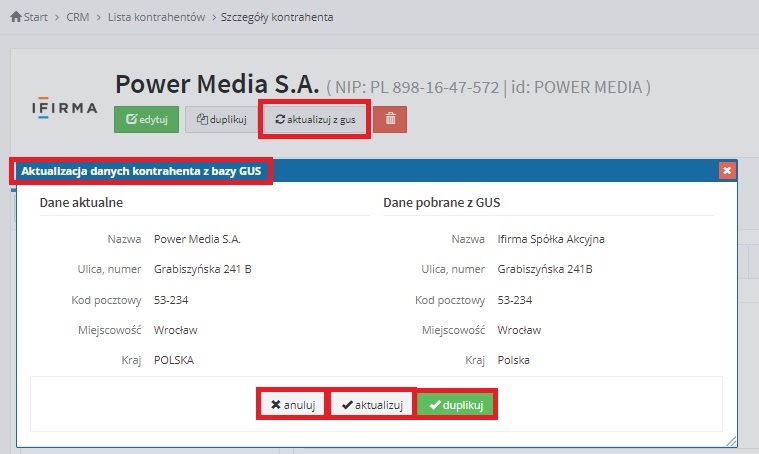Screen dimensions: 759x454
Task: Click current street 'Grabiszyńska 241 B'
Action: (x=202, y=269)
